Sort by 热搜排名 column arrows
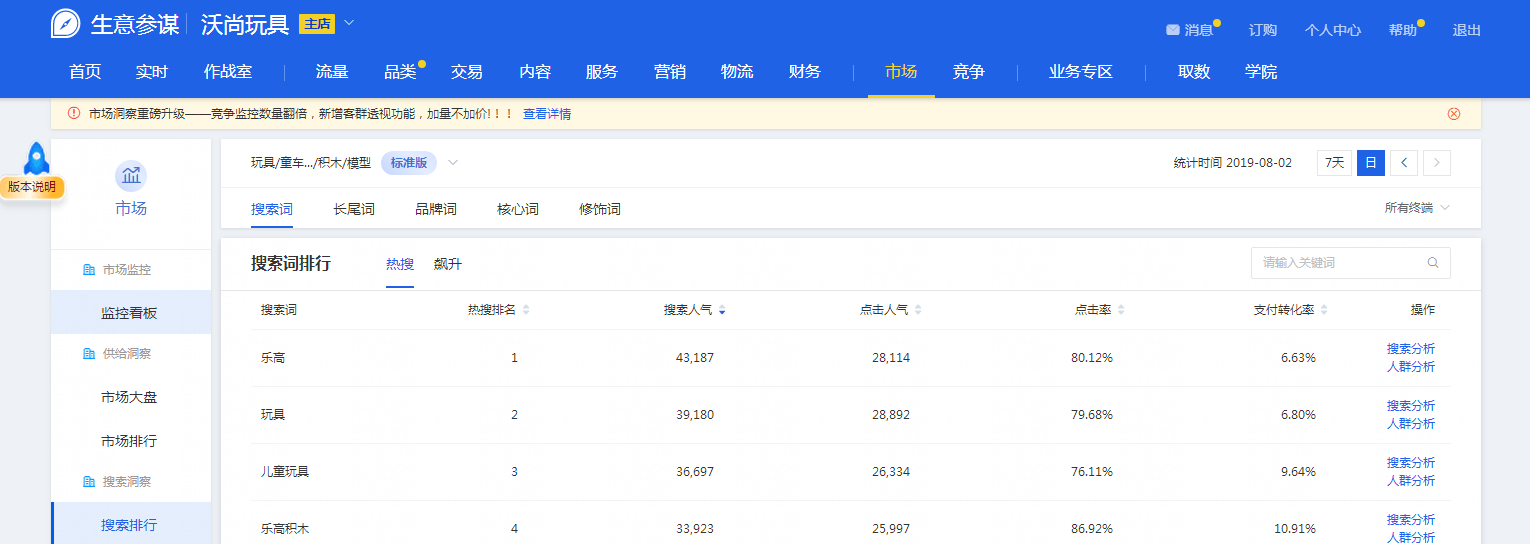The image size is (1530, 544). point(526,310)
